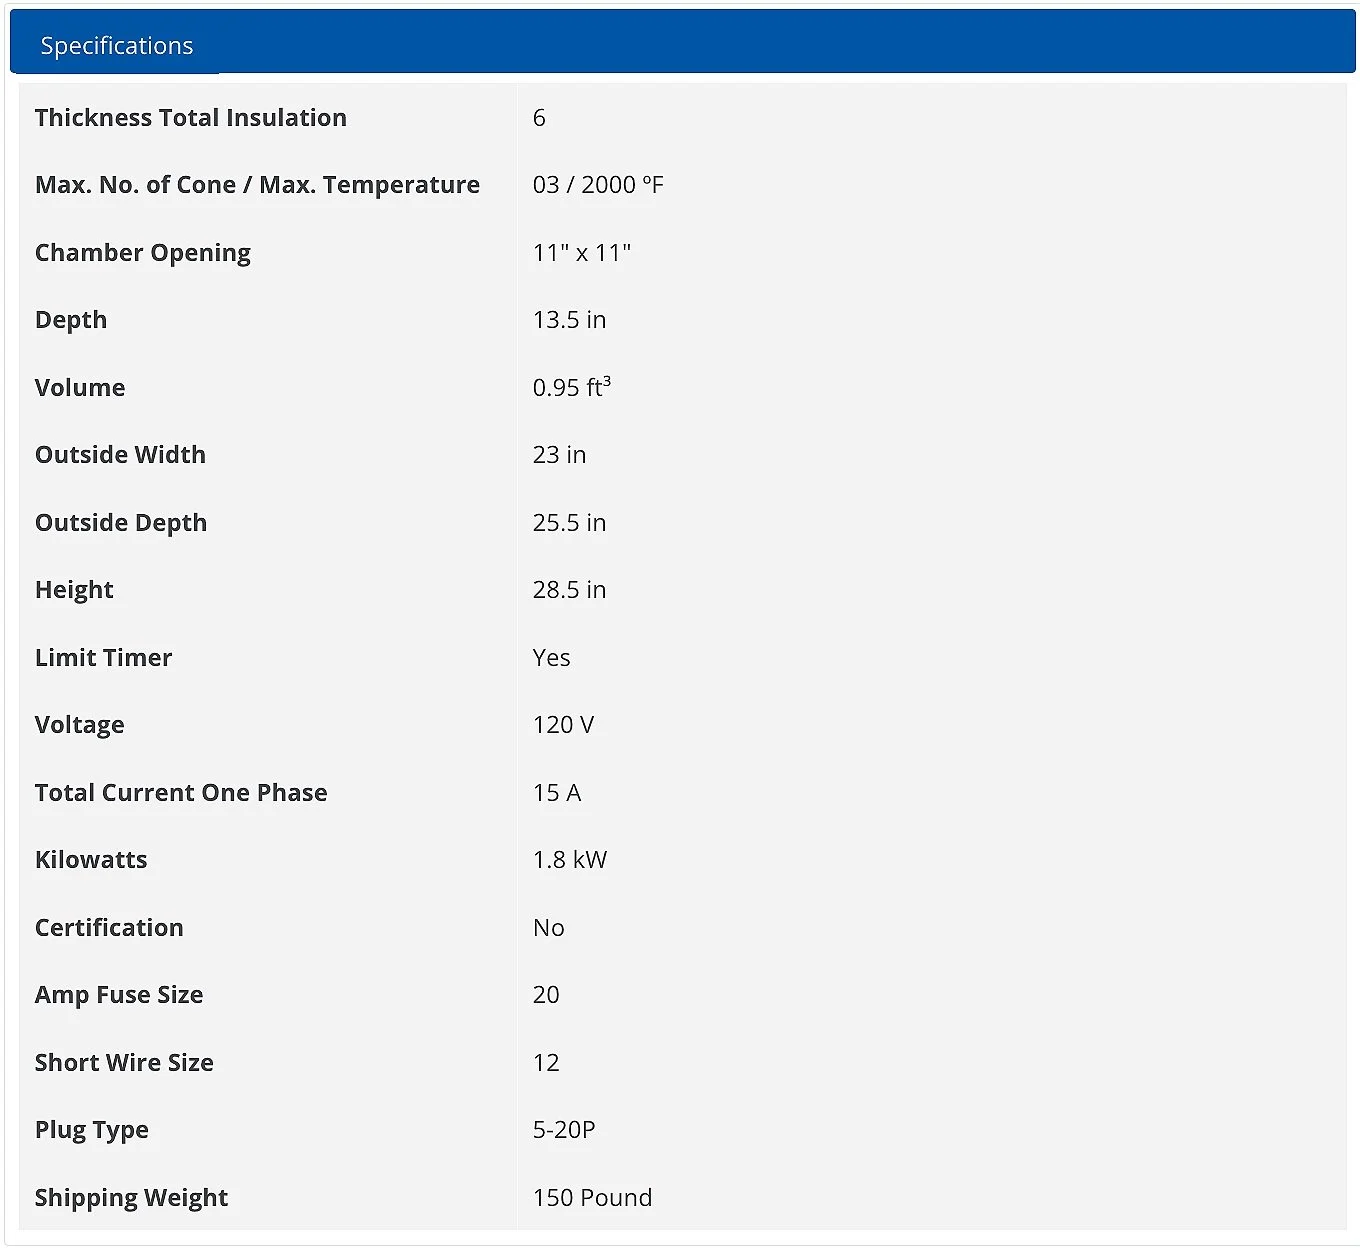Image resolution: width=1360 pixels, height=1248 pixels.
Task: Select the outside width value "23 in"
Action: tap(559, 455)
